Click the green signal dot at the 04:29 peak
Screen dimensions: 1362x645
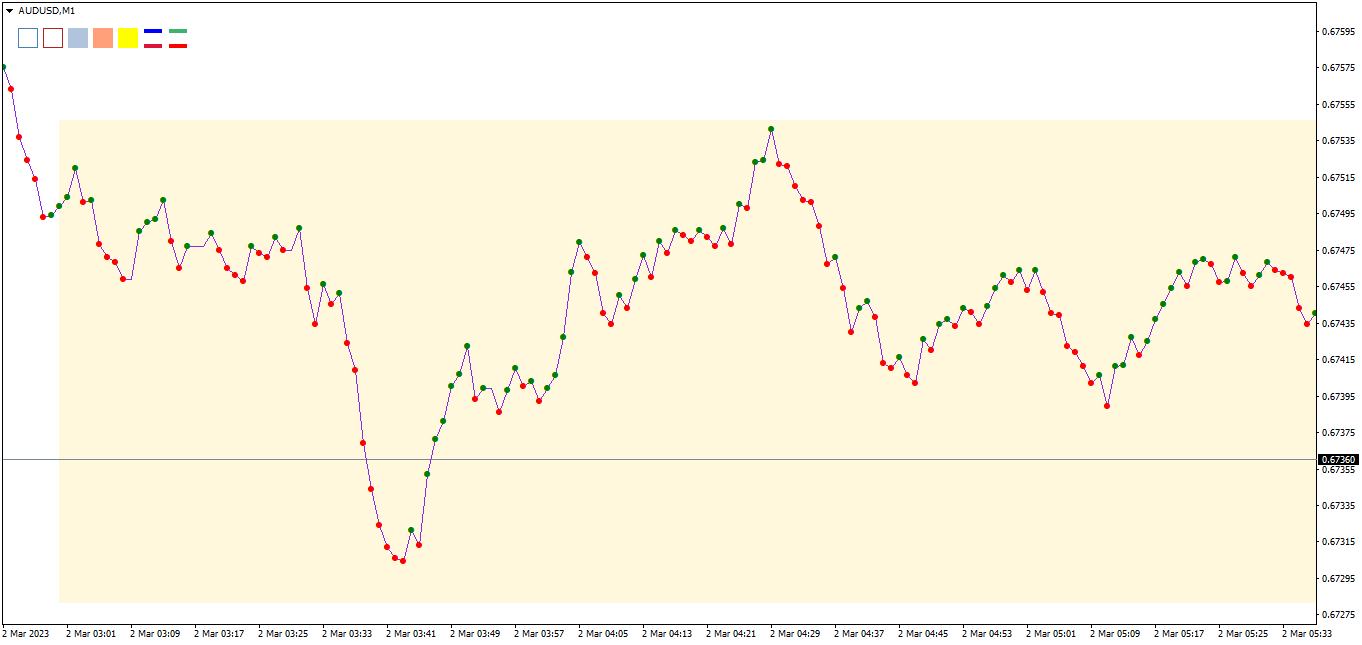pyautogui.click(x=771, y=128)
